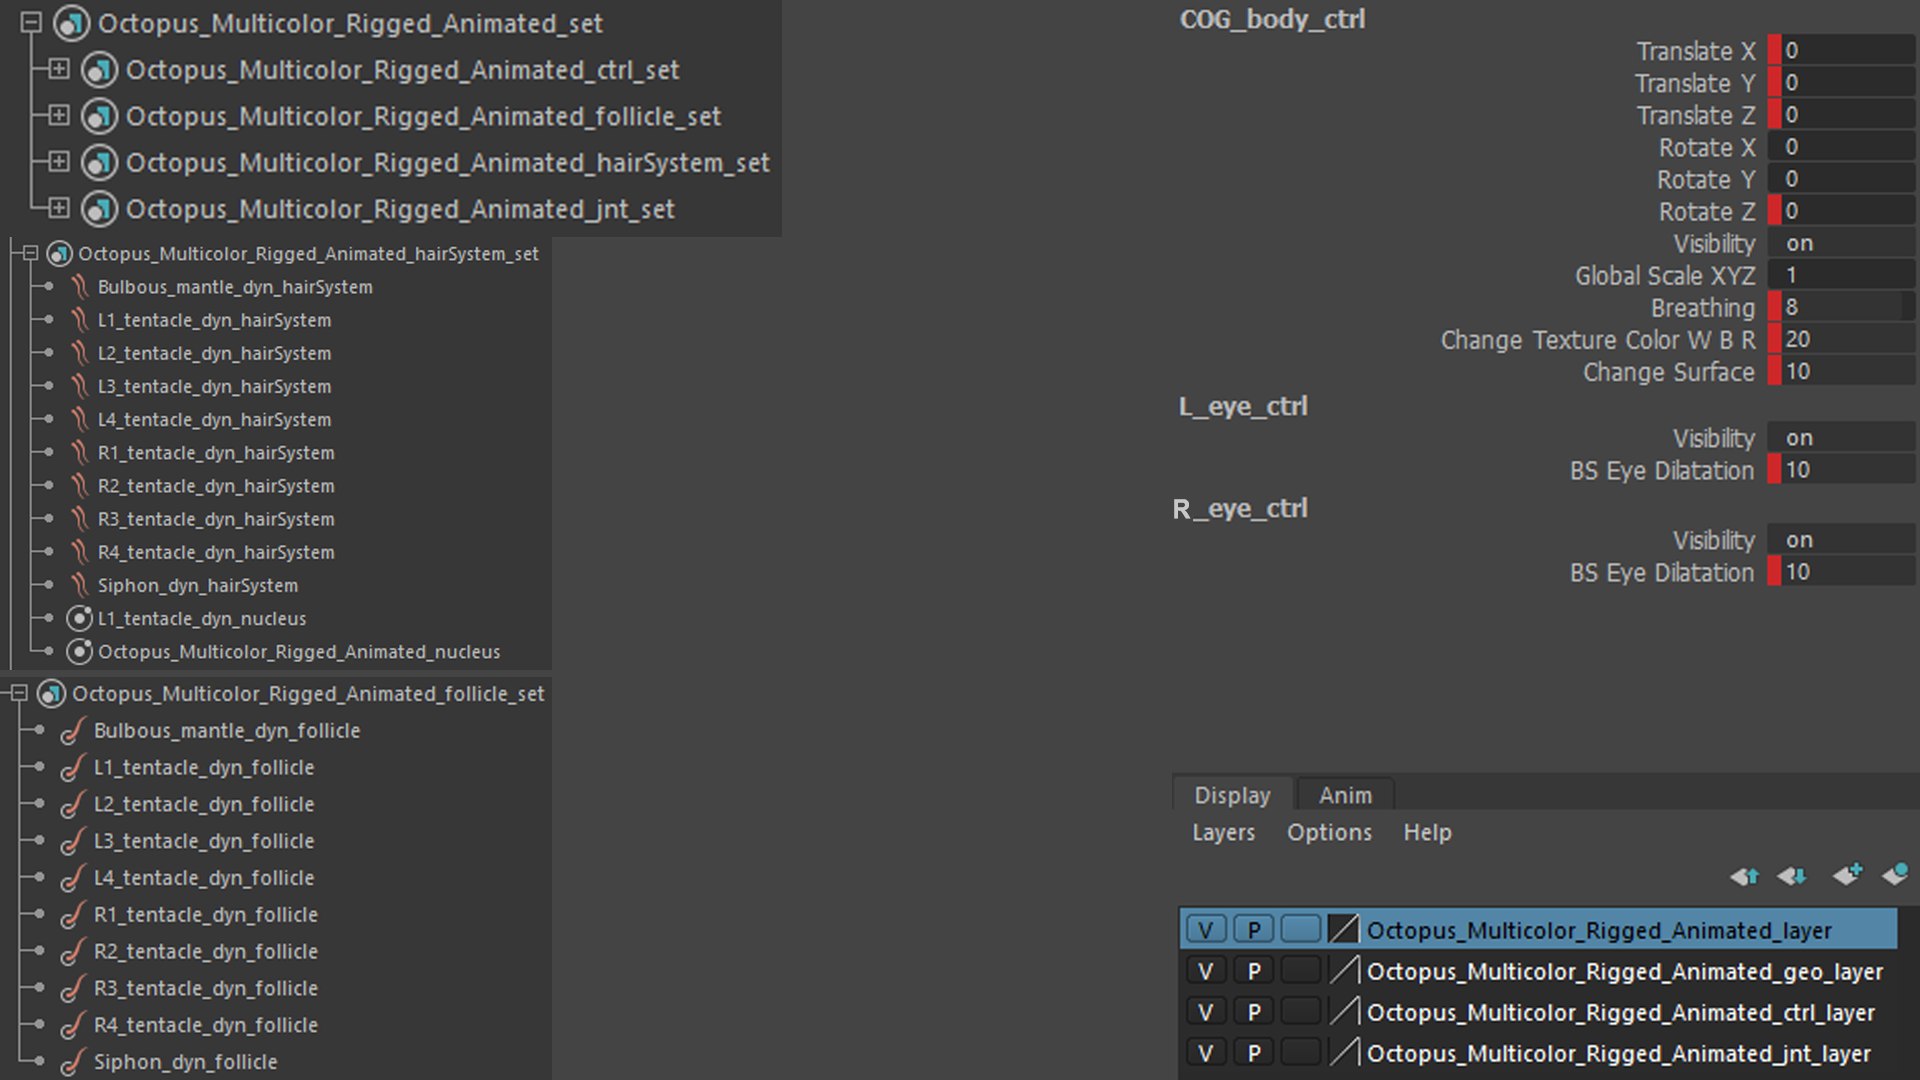This screenshot has width=1920, height=1080.
Task: Click the nucleus icon of L1_tentacle_dyn_nucleus
Action: click(79, 618)
